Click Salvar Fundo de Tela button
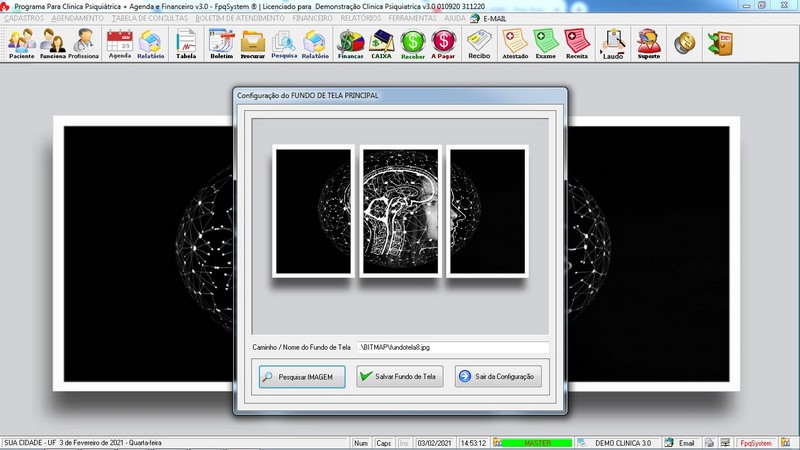The image size is (800, 450). click(399, 377)
